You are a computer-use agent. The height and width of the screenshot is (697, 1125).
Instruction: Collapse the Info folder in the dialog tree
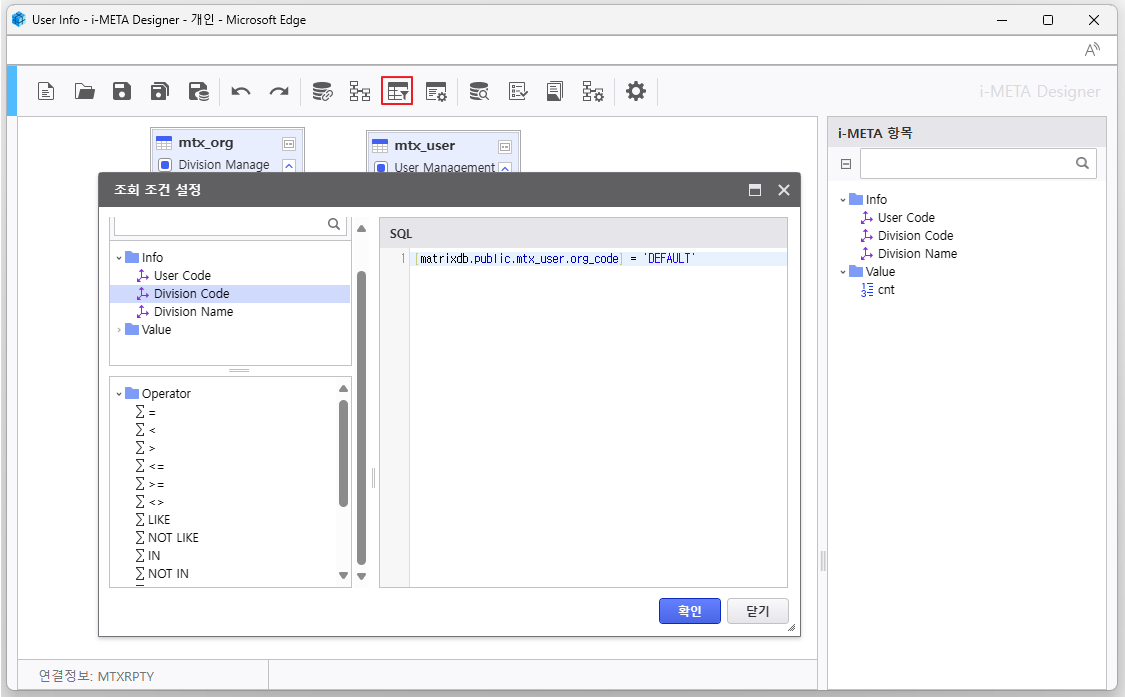point(119,258)
